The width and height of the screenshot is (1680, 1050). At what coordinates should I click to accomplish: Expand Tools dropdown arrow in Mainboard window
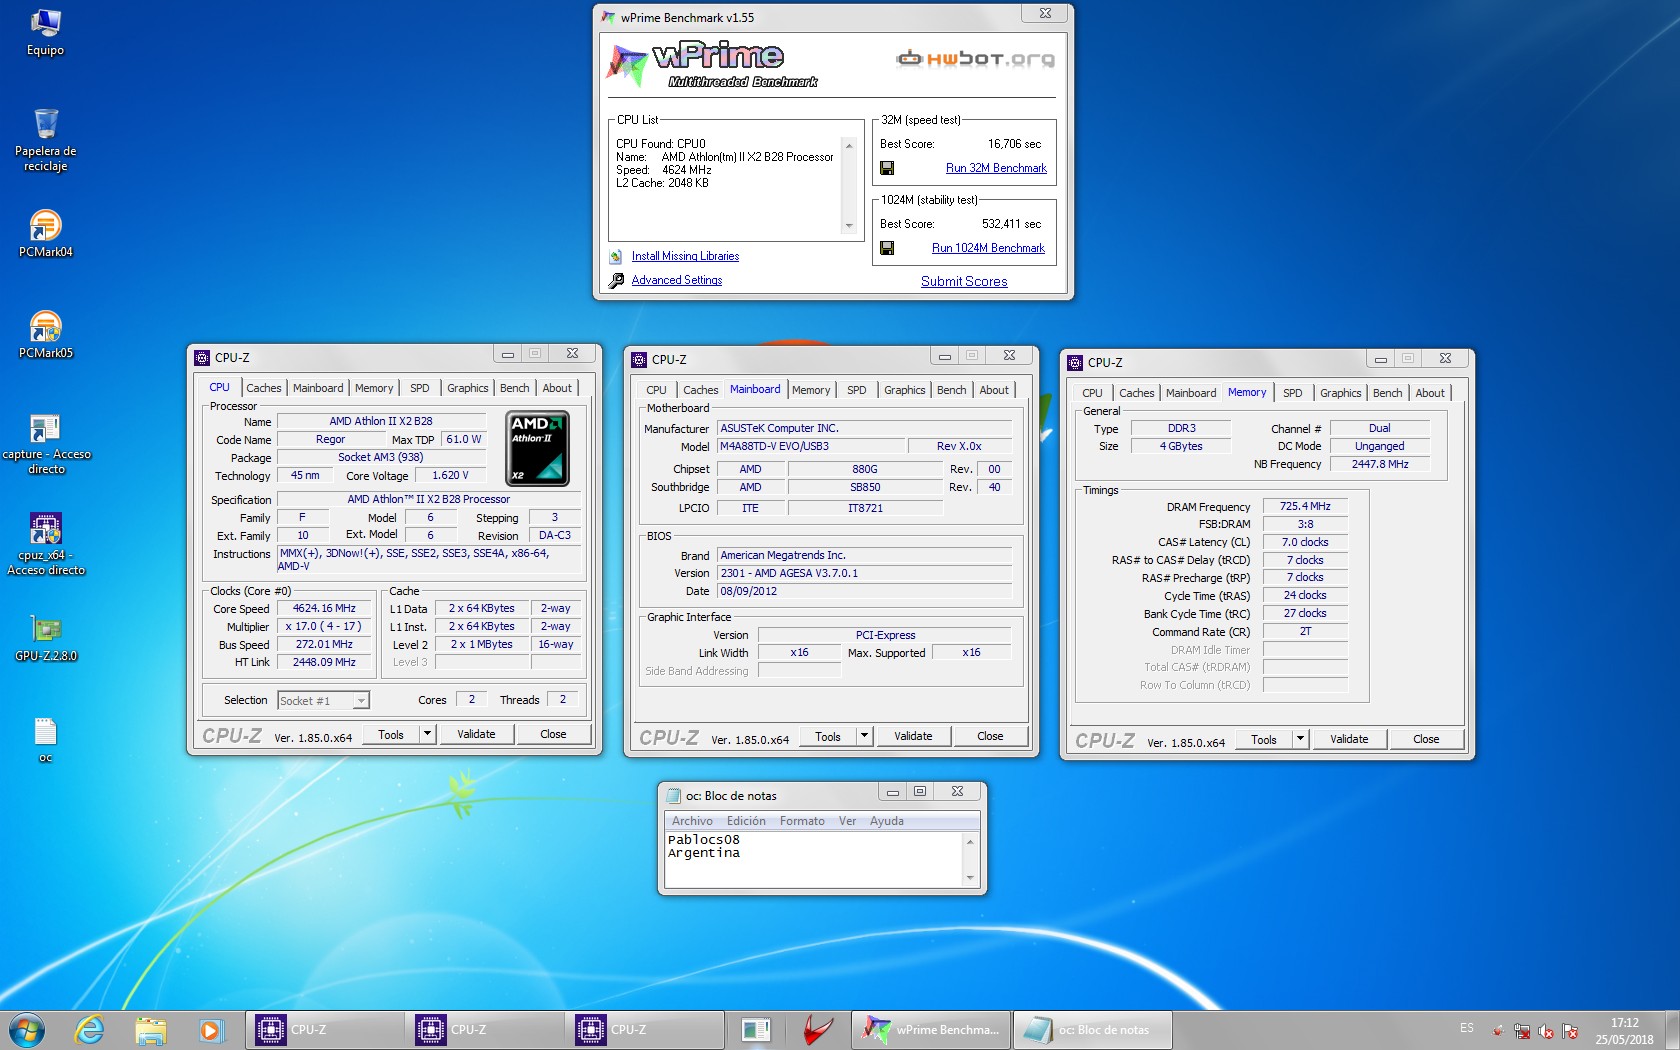[864, 736]
